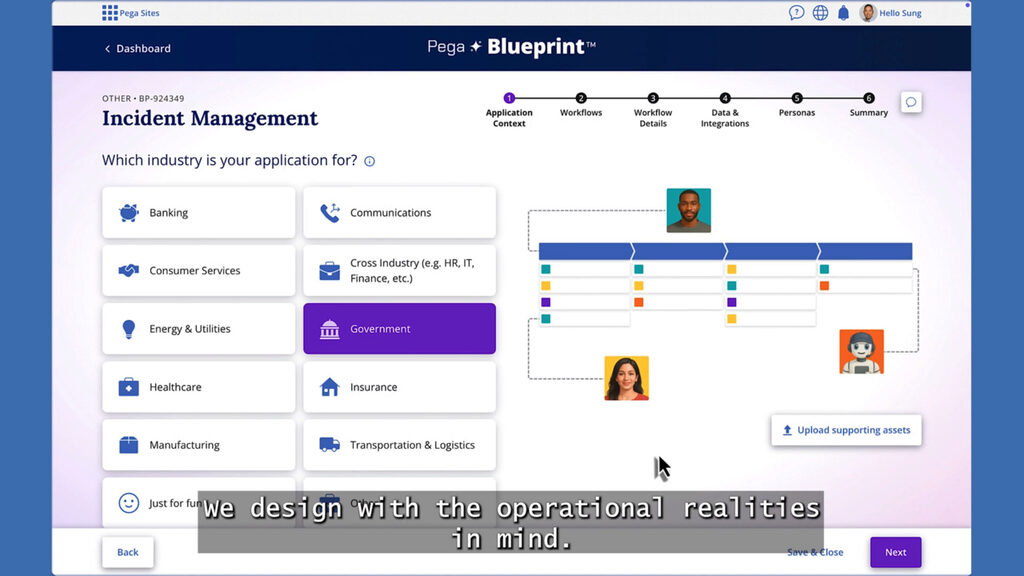
Task: Click the man persona portrait thumbnail
Action: coord(688,210)
